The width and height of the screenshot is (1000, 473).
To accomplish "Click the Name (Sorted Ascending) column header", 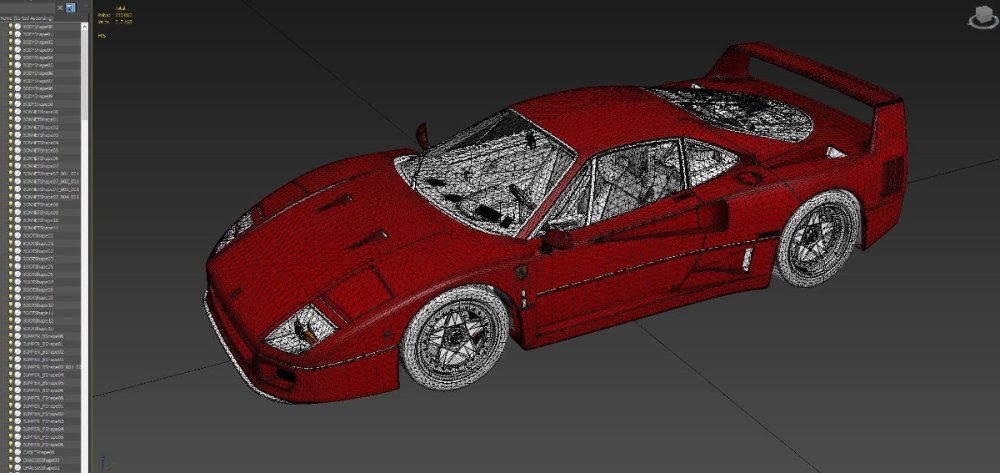I will coord(27,18).
